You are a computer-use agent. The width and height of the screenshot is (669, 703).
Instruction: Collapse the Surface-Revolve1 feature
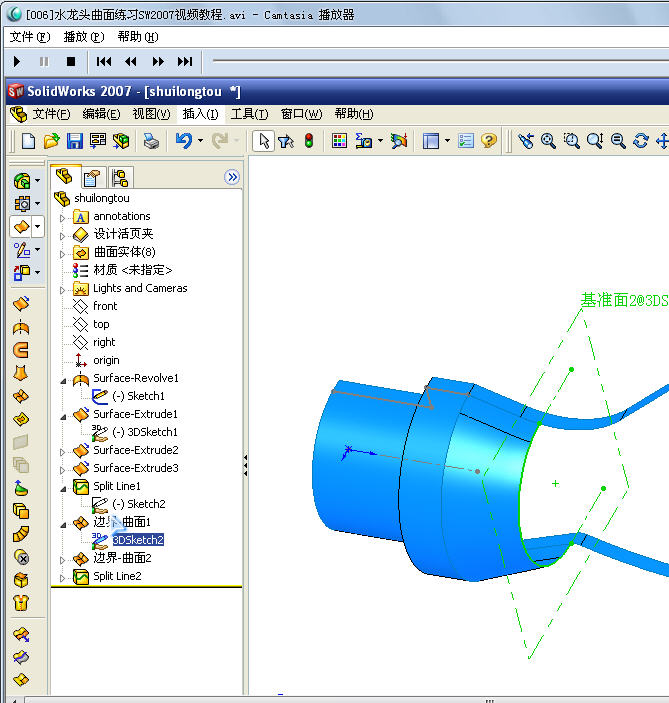[63, 381]
